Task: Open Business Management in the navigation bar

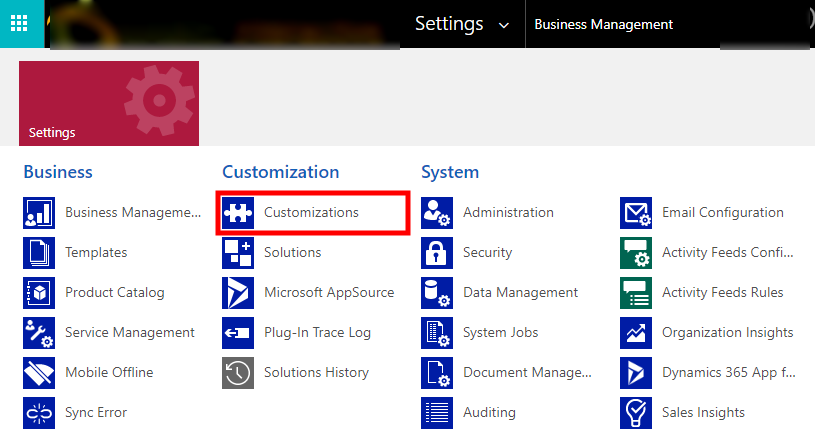Action: coord(604,24)
